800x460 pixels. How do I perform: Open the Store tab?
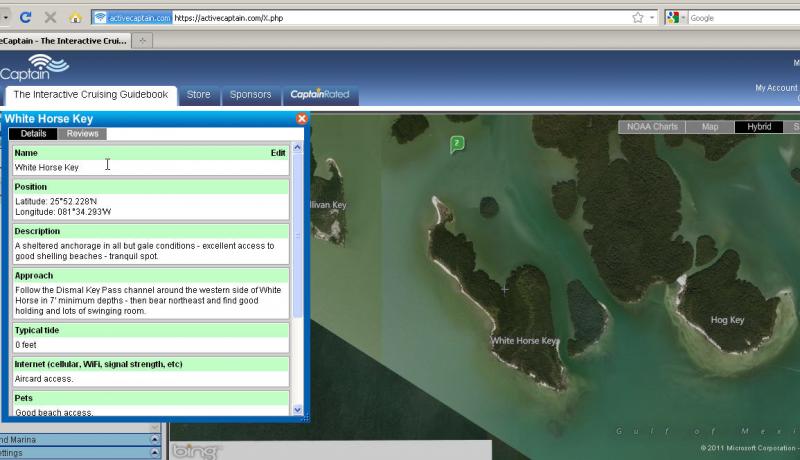[x=198, y=95]
